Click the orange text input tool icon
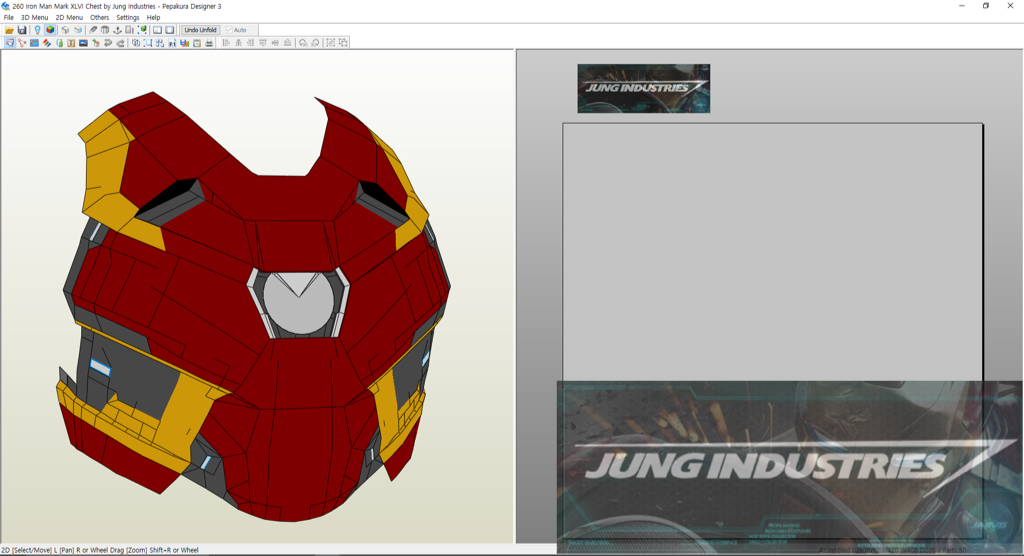The width and height of the screenshot is (1024, 556). pos(71,43)
